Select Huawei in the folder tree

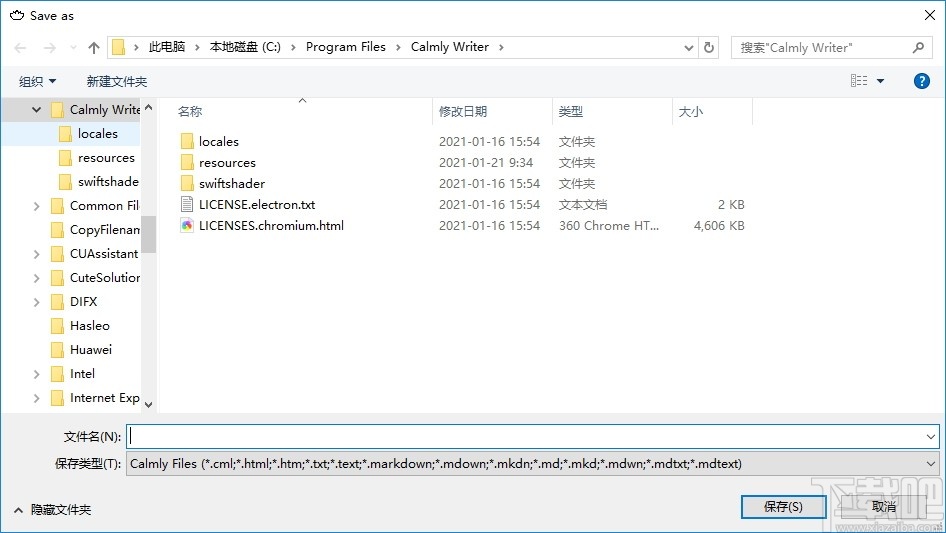click(x=90, y=350)
